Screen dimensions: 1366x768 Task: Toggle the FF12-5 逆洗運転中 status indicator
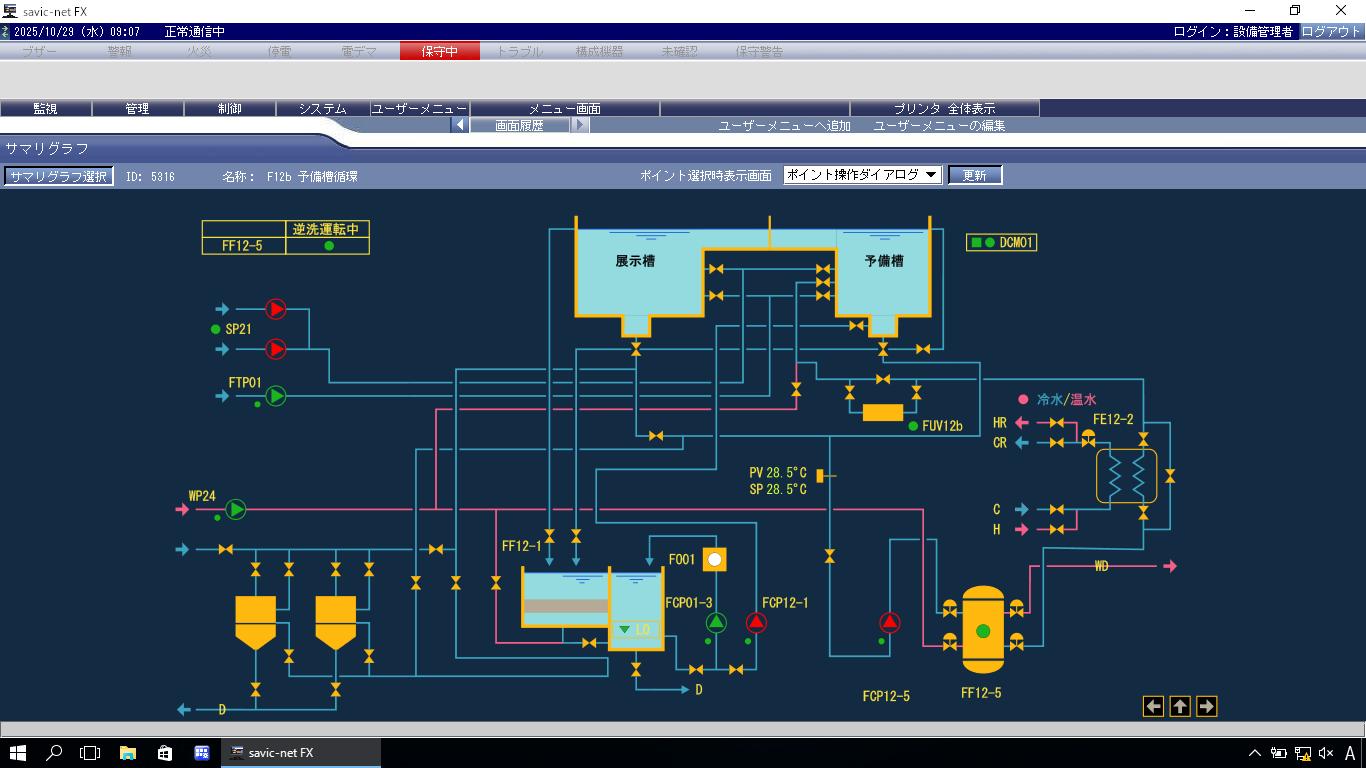[328, 246]
